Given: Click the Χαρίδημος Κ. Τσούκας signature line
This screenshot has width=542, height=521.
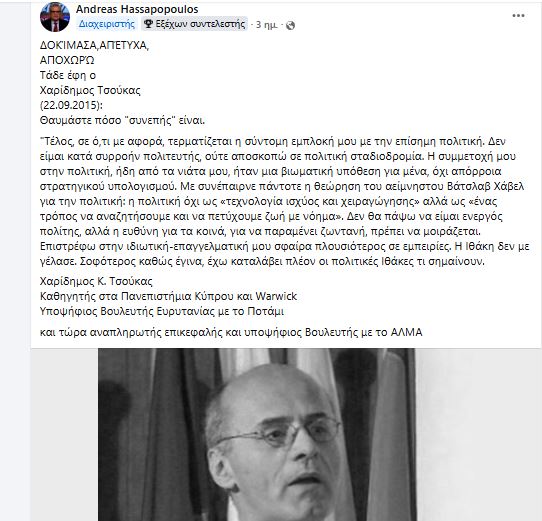Looking at the screenshot, I should tap(96, 281).
